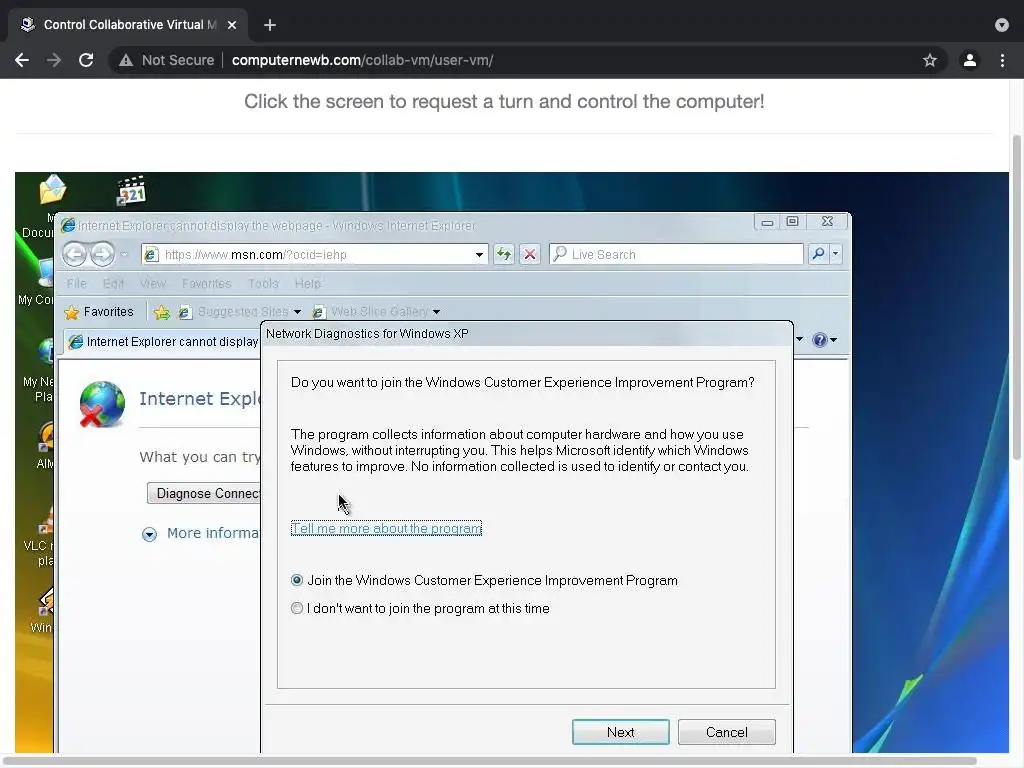
Task: Click the Chrome back arrow
Action: click(x=22, y=60)
